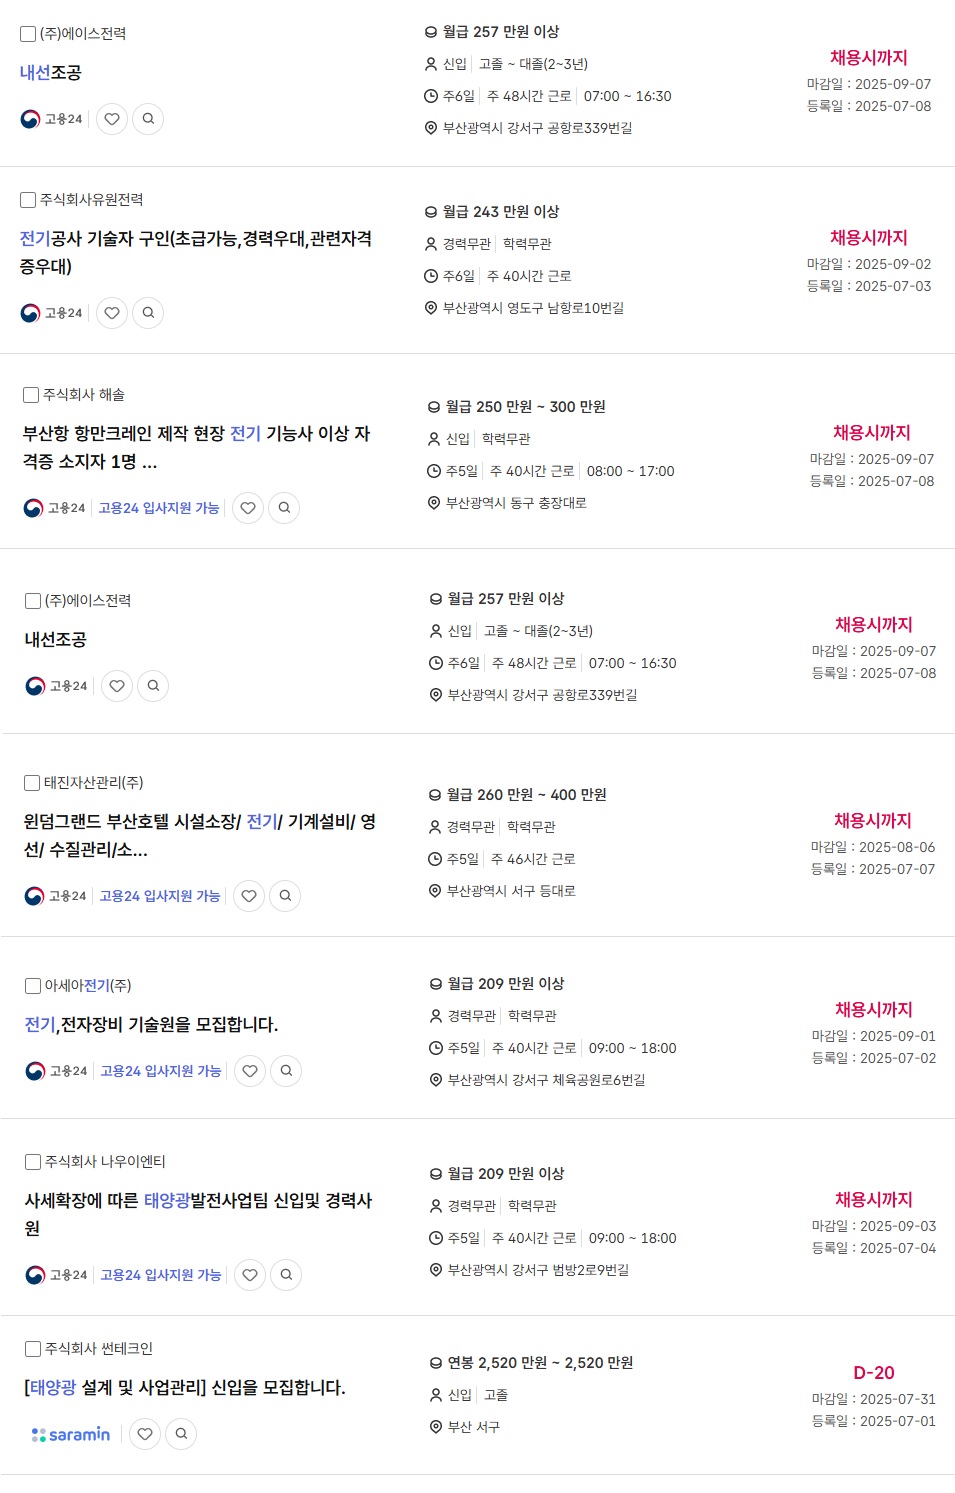Select the 주식회사유원전력 checkbox

[28, 200]
